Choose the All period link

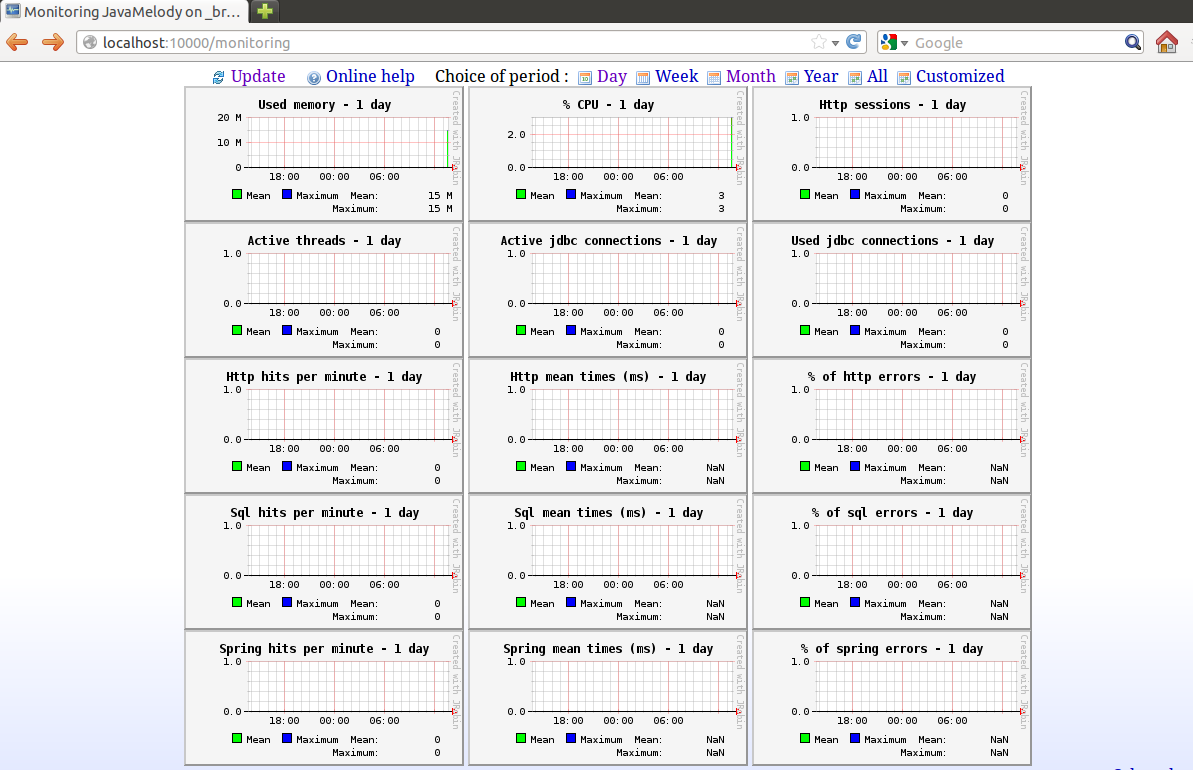pyautogui.click(x=877, y=77)
